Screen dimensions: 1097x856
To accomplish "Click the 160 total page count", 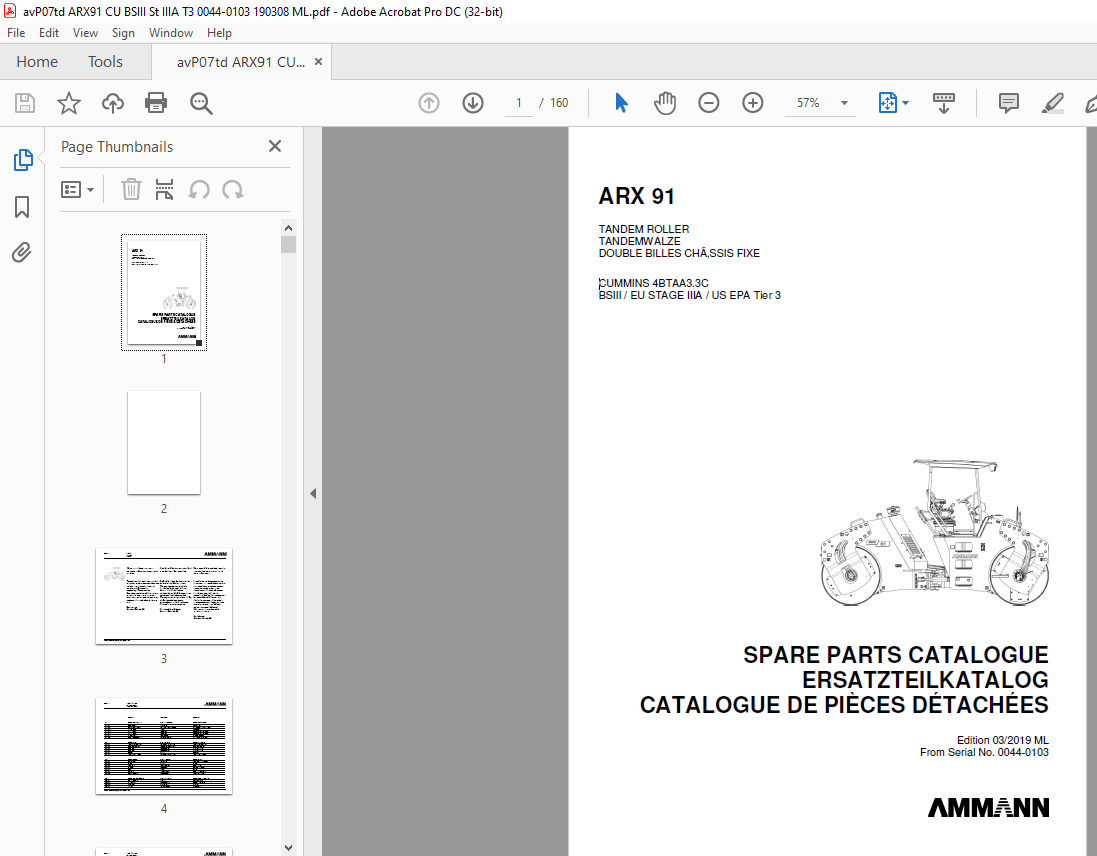I will tap(559, 104).
